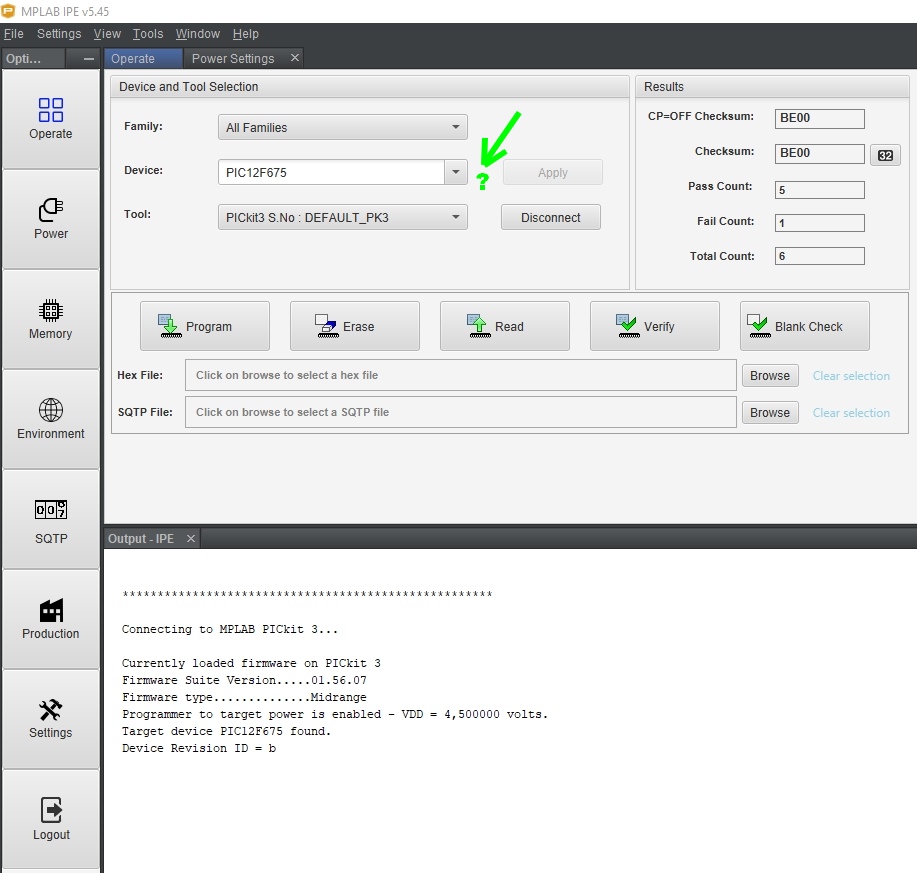Viewport: 917px width, 873px height.
Task: Click the Read device button
Action: [505, 326]
